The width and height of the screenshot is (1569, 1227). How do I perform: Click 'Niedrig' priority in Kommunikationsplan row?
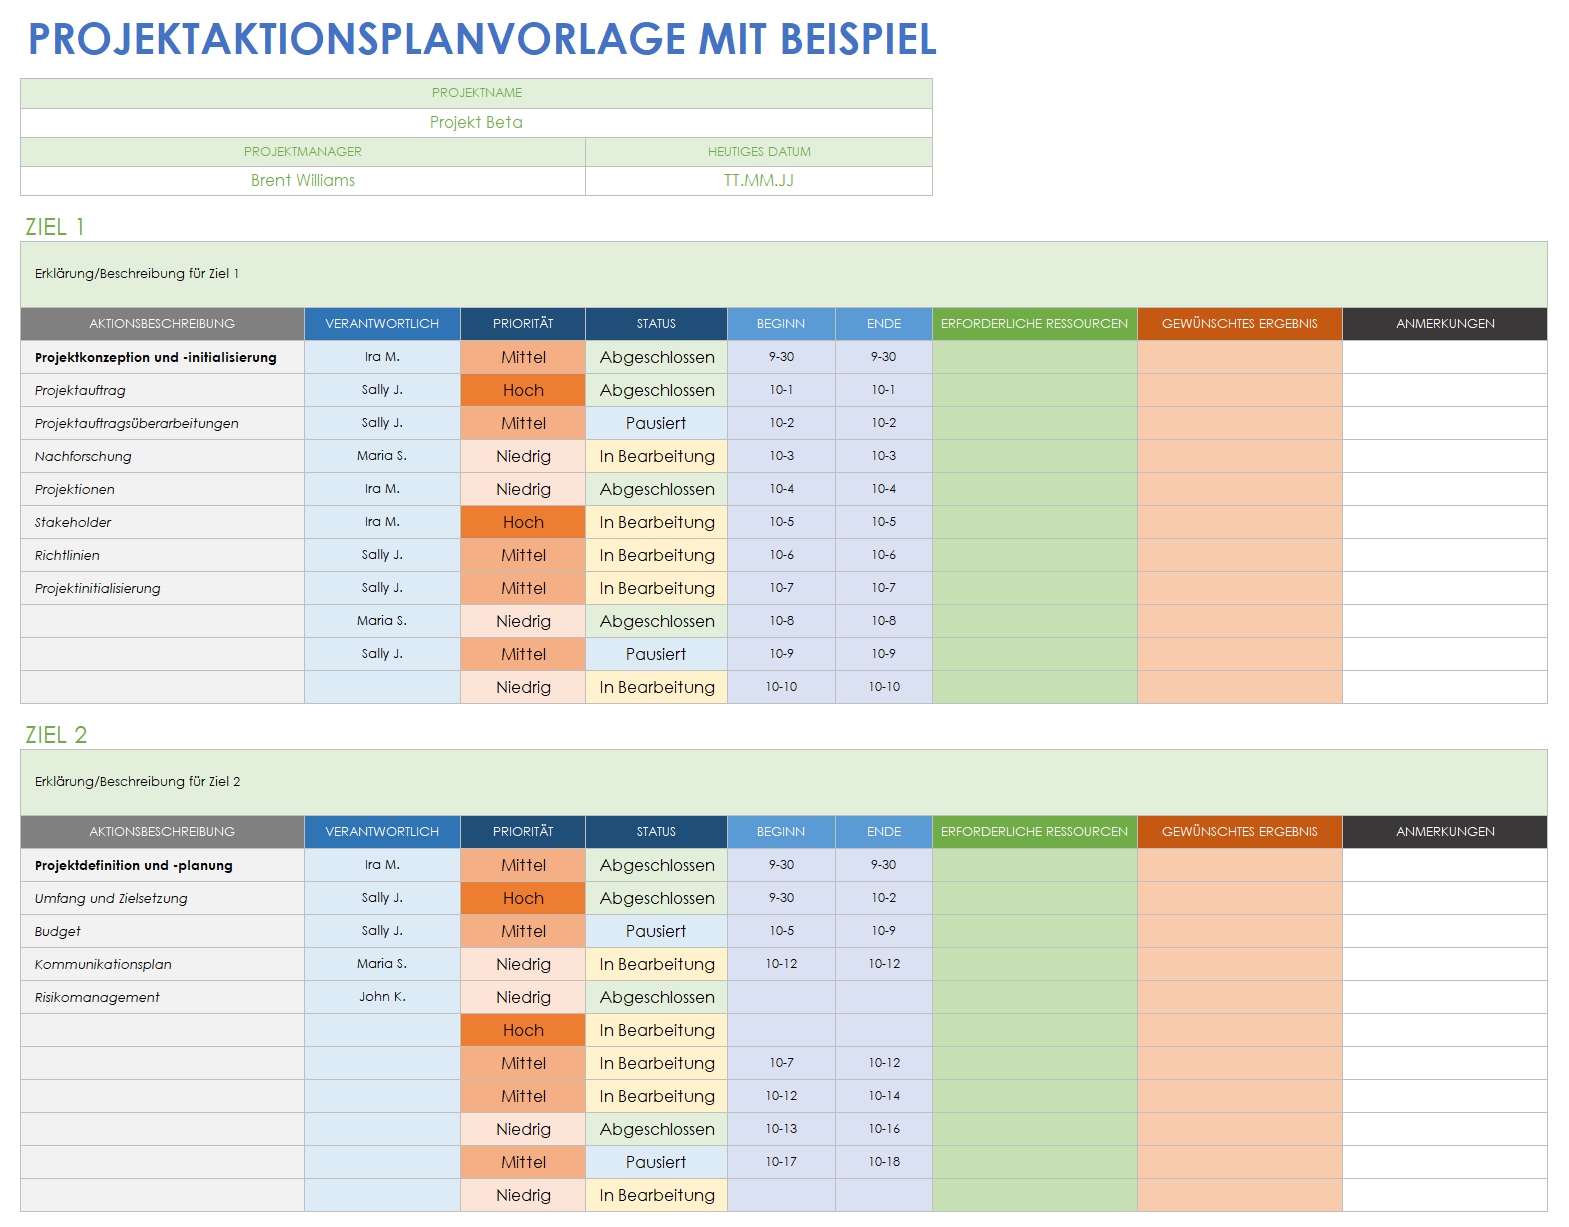click(523, 964)
